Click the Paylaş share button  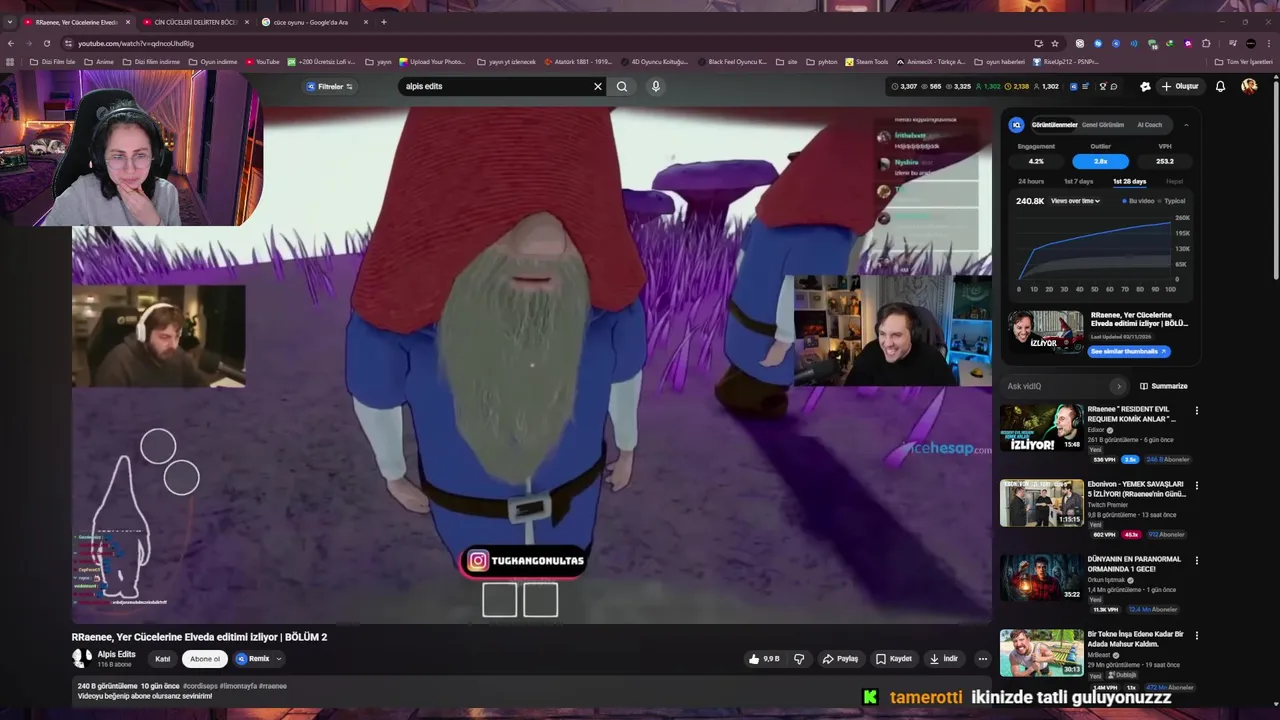pos(840,659)
